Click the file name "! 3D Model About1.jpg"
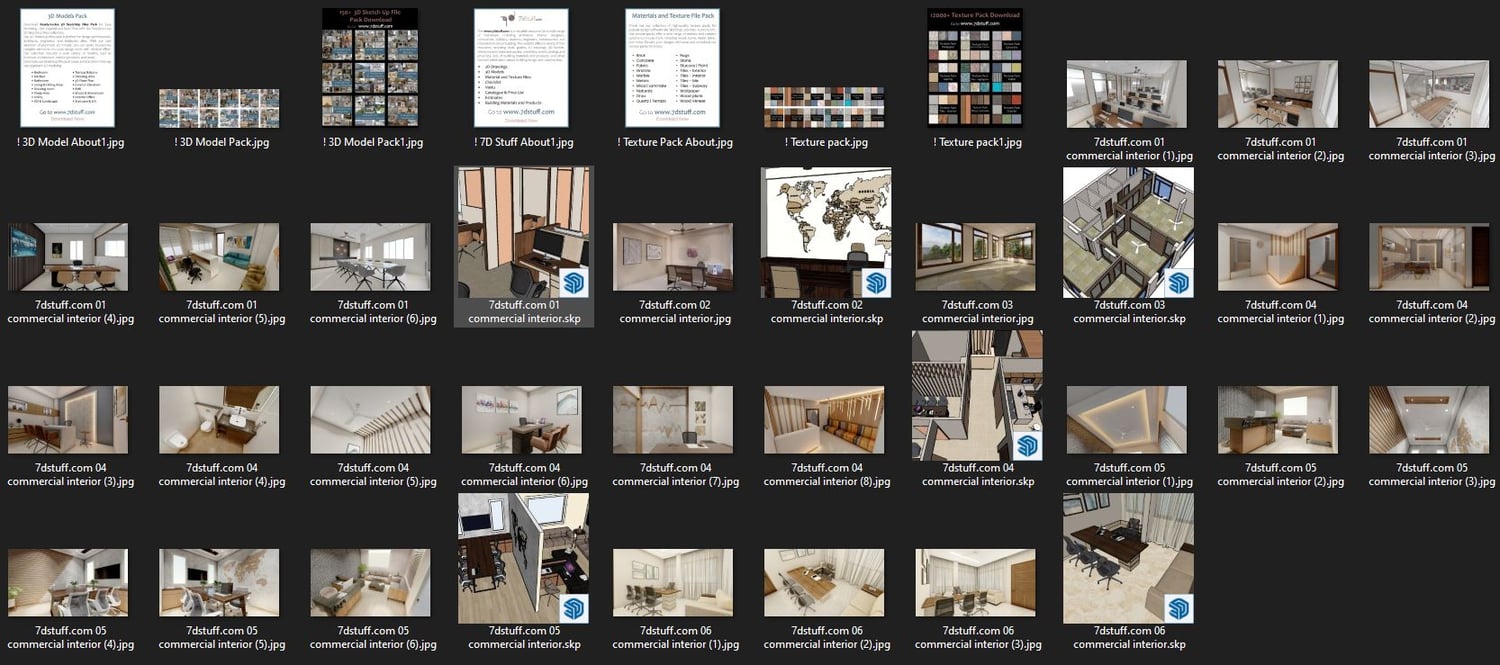 71,142
